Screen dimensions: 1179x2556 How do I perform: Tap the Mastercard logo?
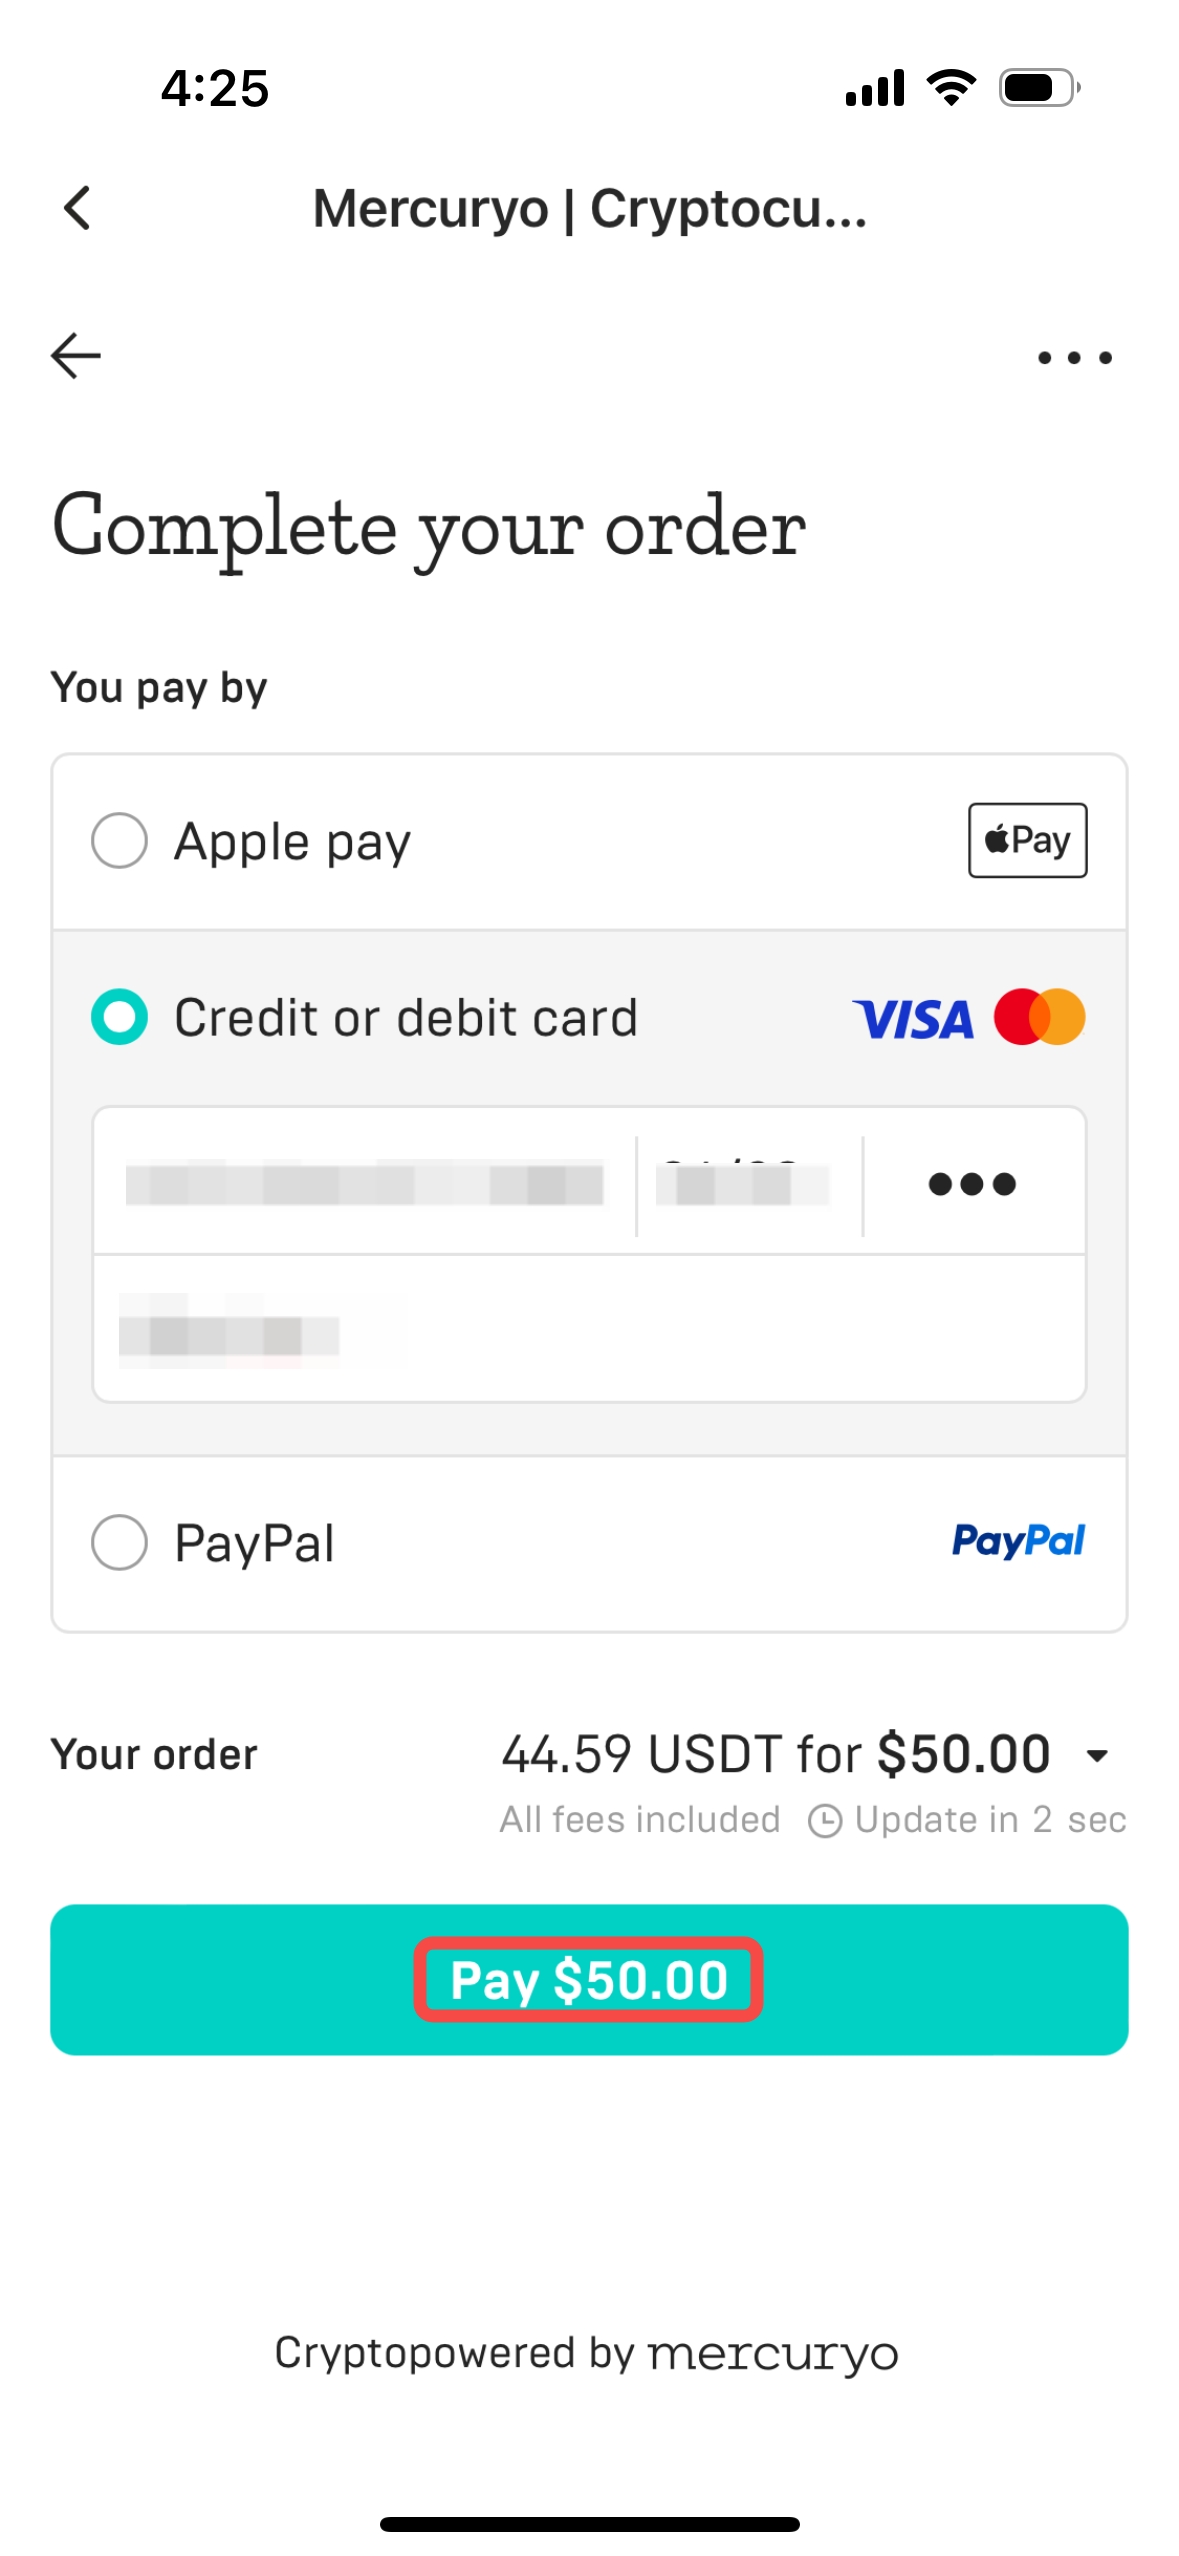(1039, 1017)
